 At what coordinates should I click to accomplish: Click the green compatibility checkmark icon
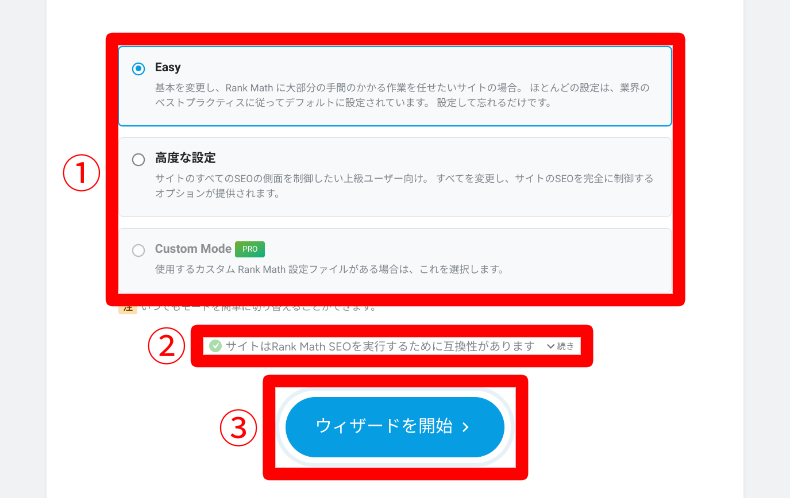click(x=215, y=346)
